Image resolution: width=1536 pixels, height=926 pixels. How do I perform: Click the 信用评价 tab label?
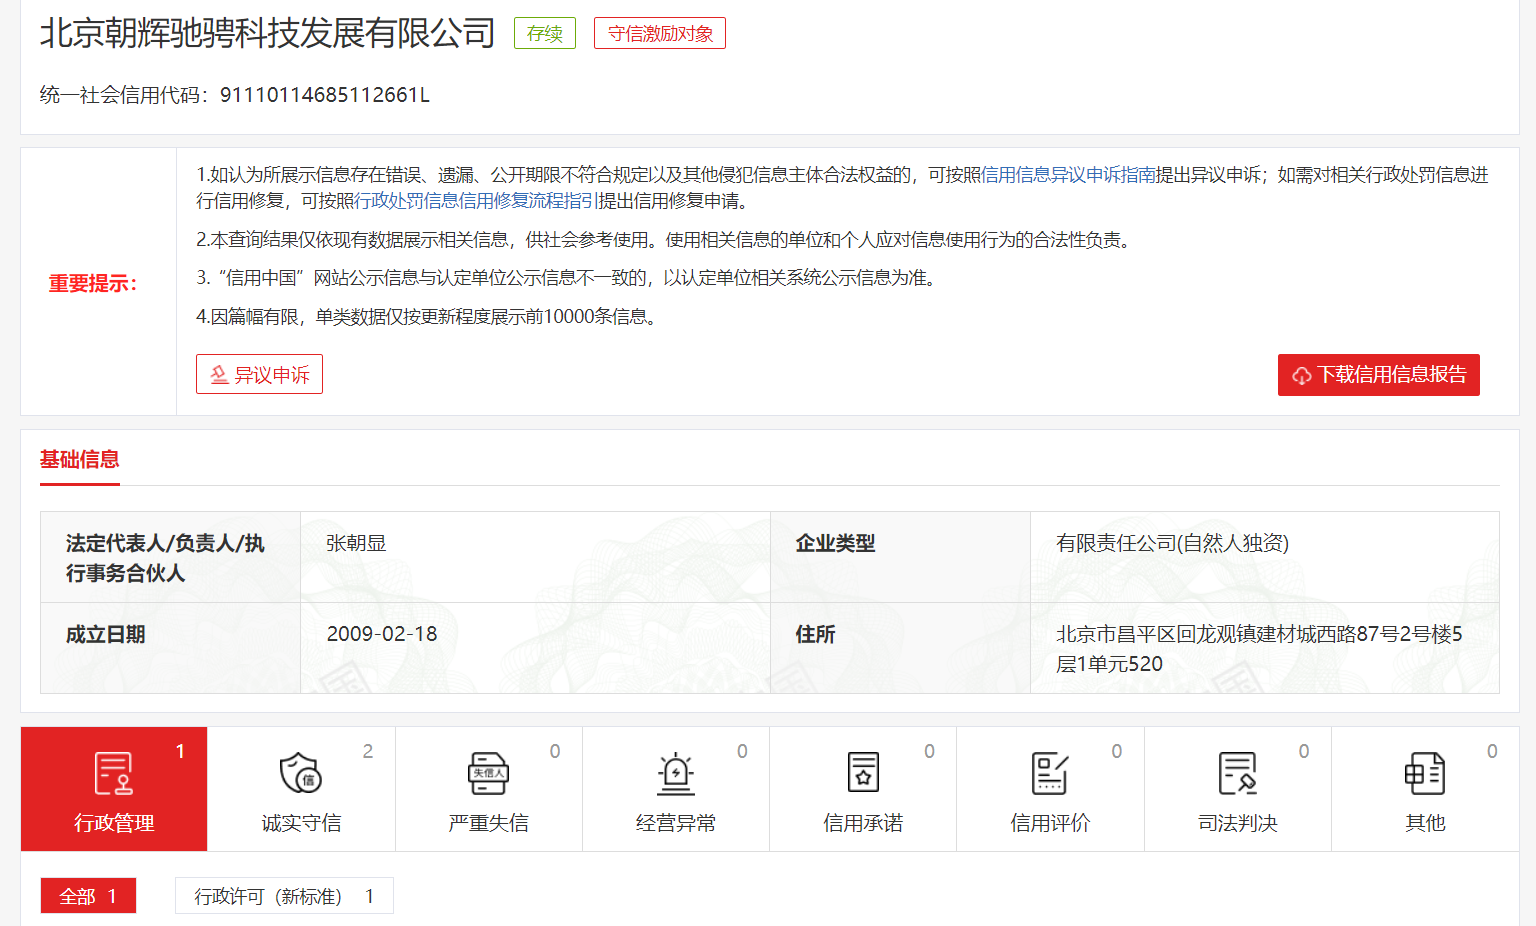(1050, 823)
